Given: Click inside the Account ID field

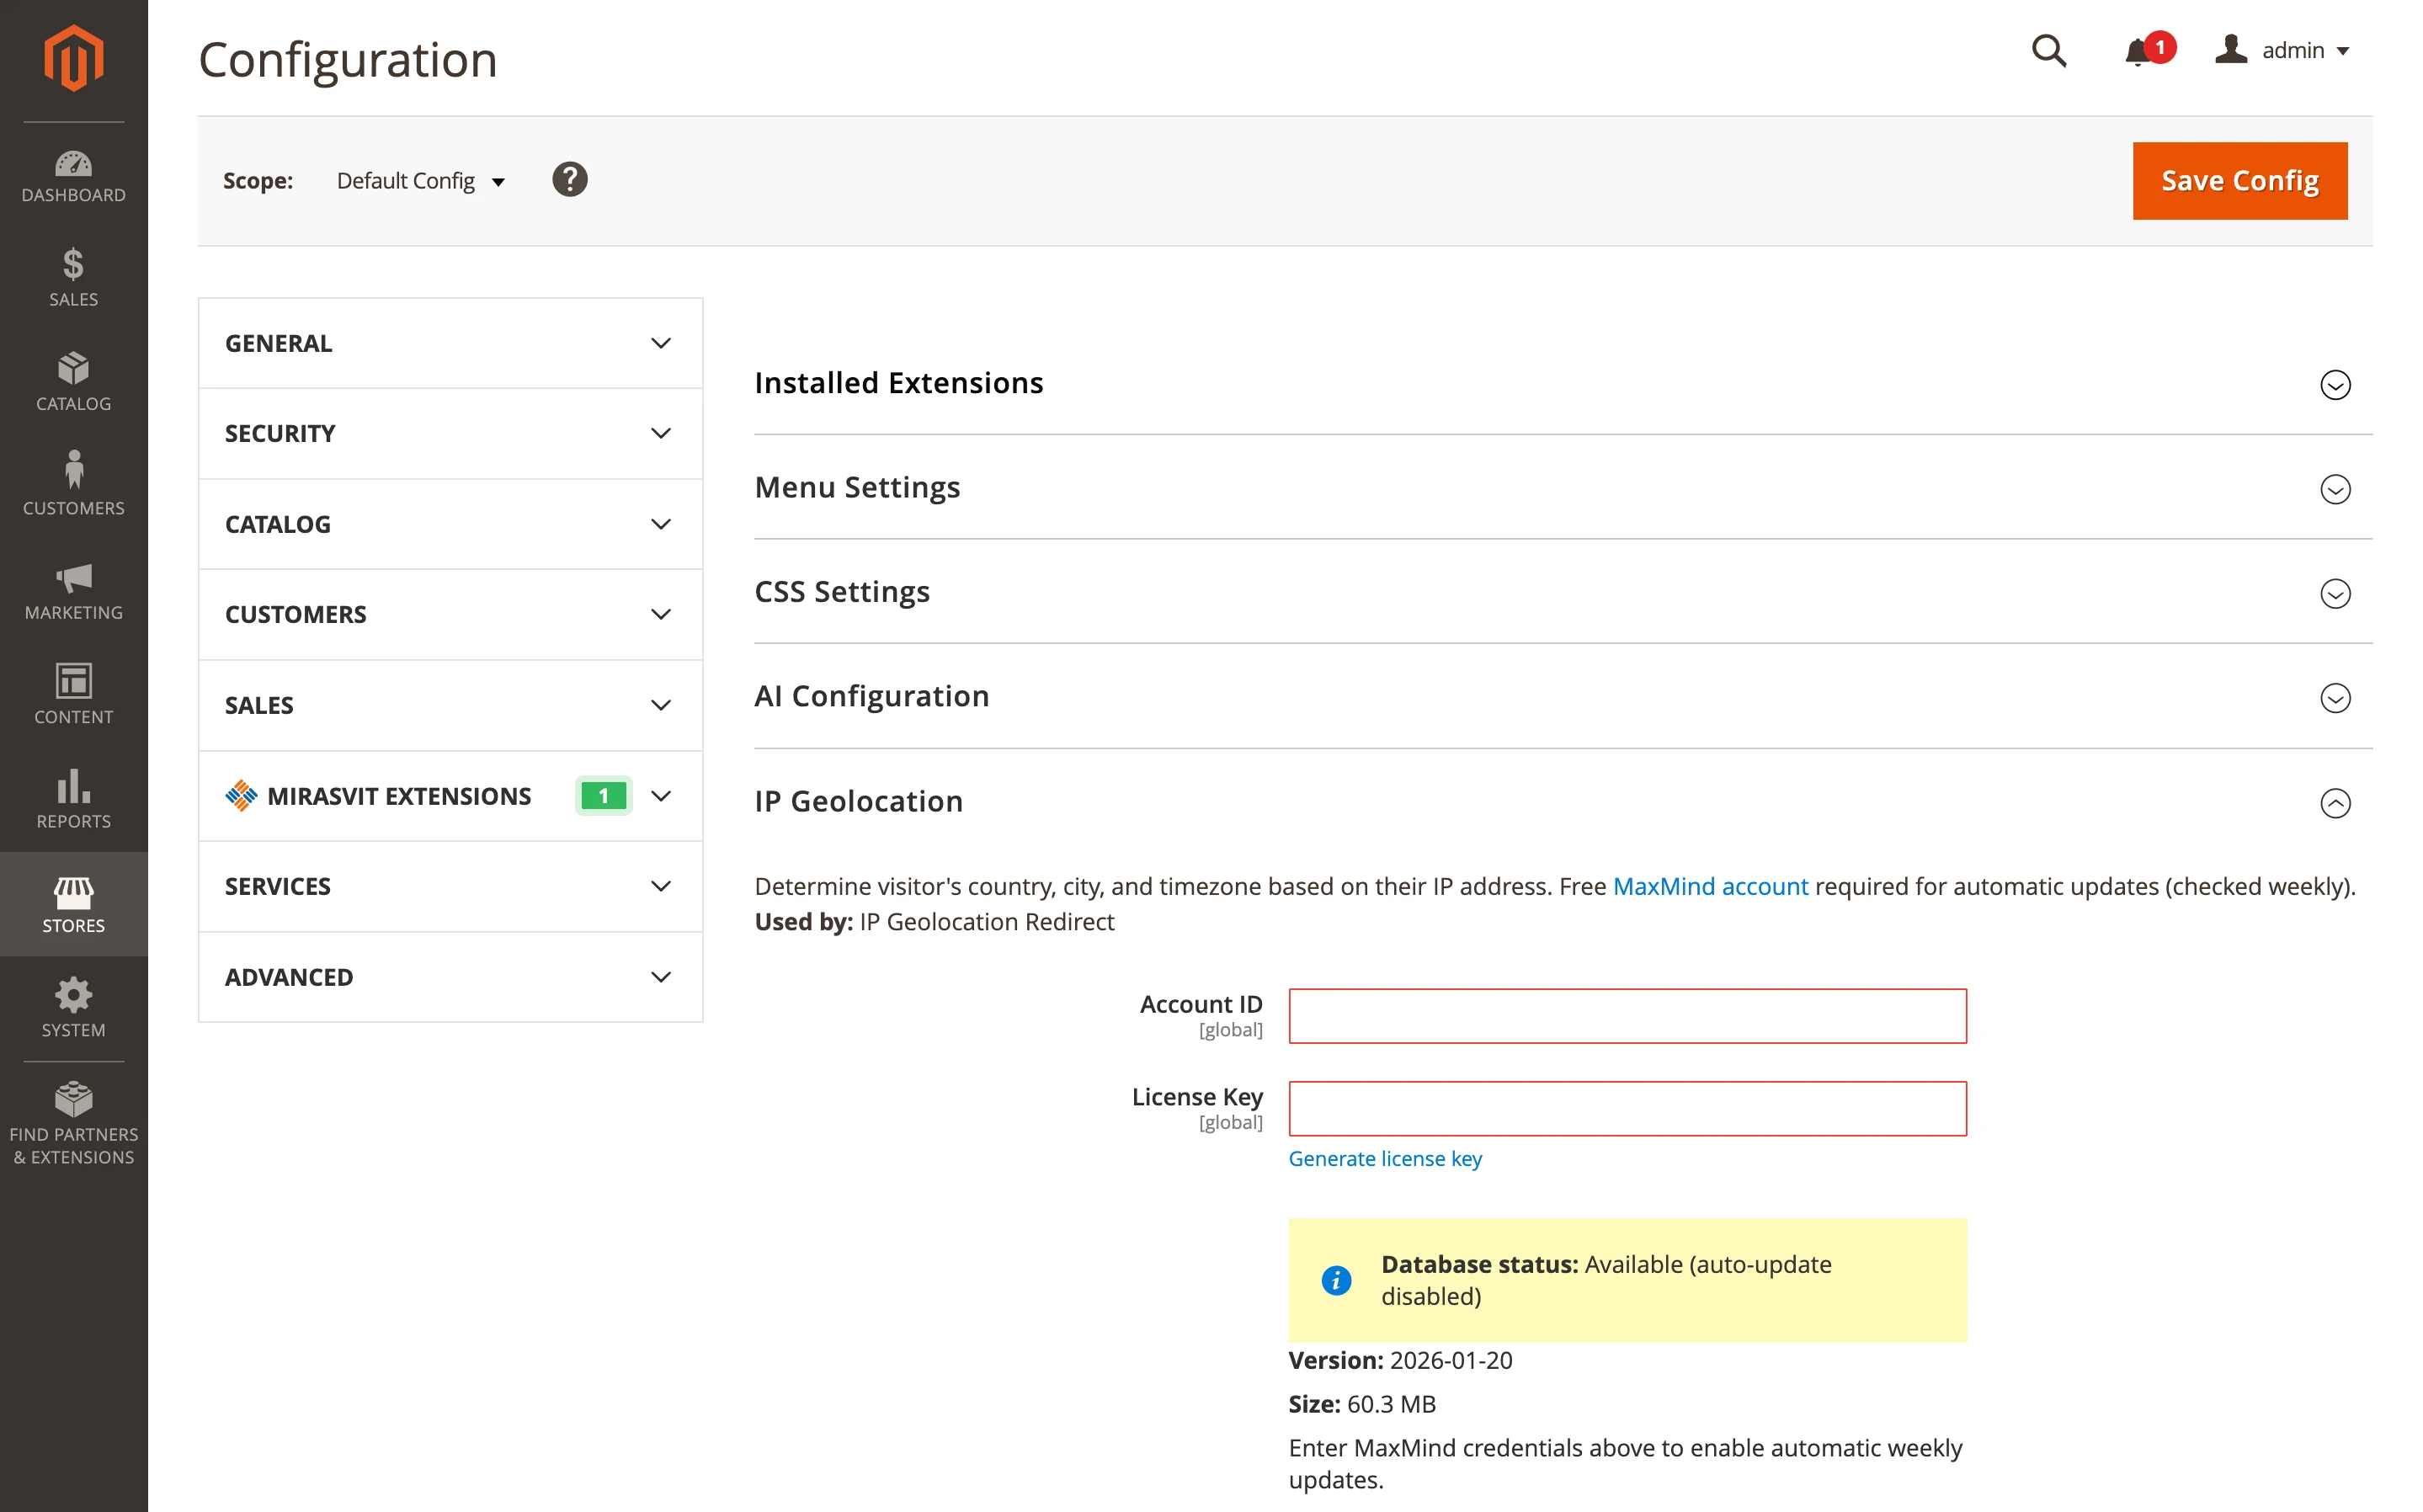Looking at the screenshot, I should (x=1626, y=1016).
